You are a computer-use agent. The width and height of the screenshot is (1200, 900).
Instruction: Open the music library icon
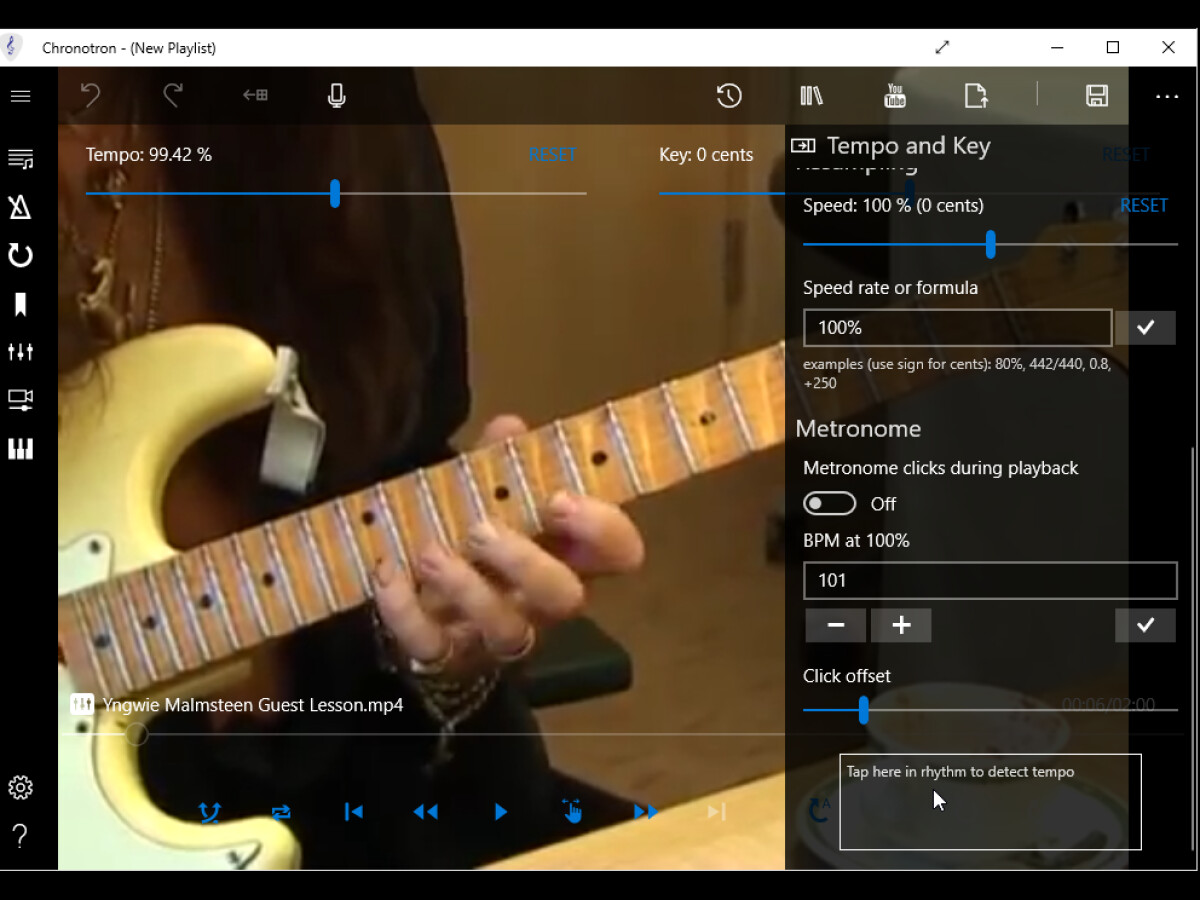[x=811, y=96]
